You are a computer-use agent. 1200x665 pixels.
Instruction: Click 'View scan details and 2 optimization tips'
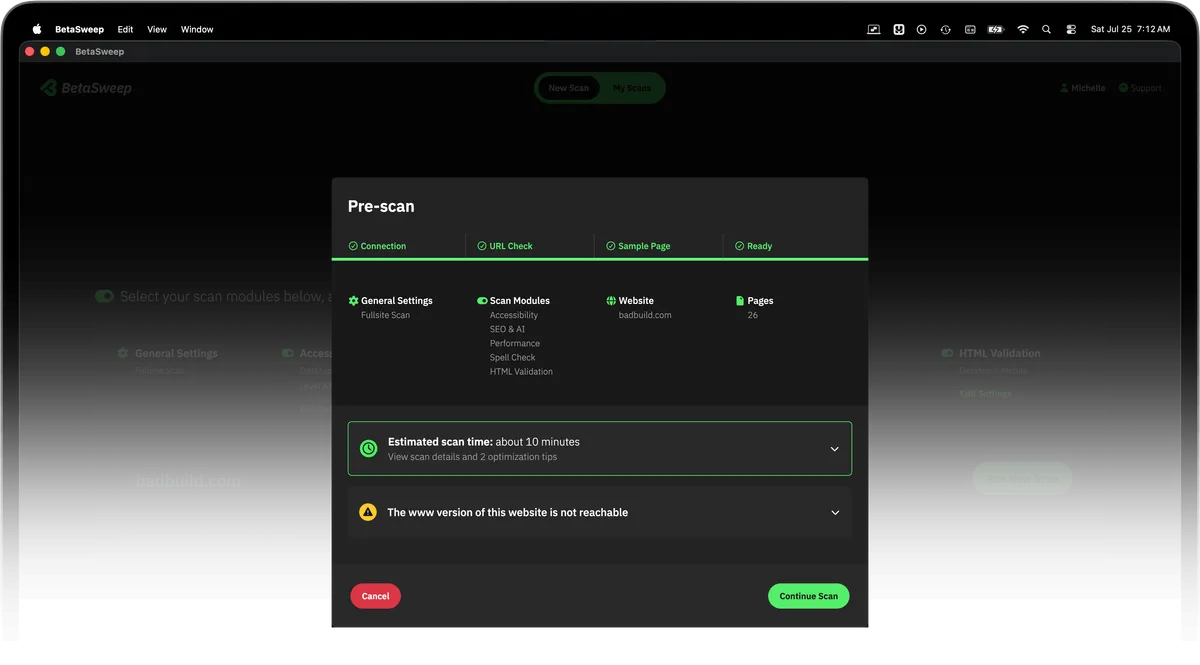coord(473,457)
